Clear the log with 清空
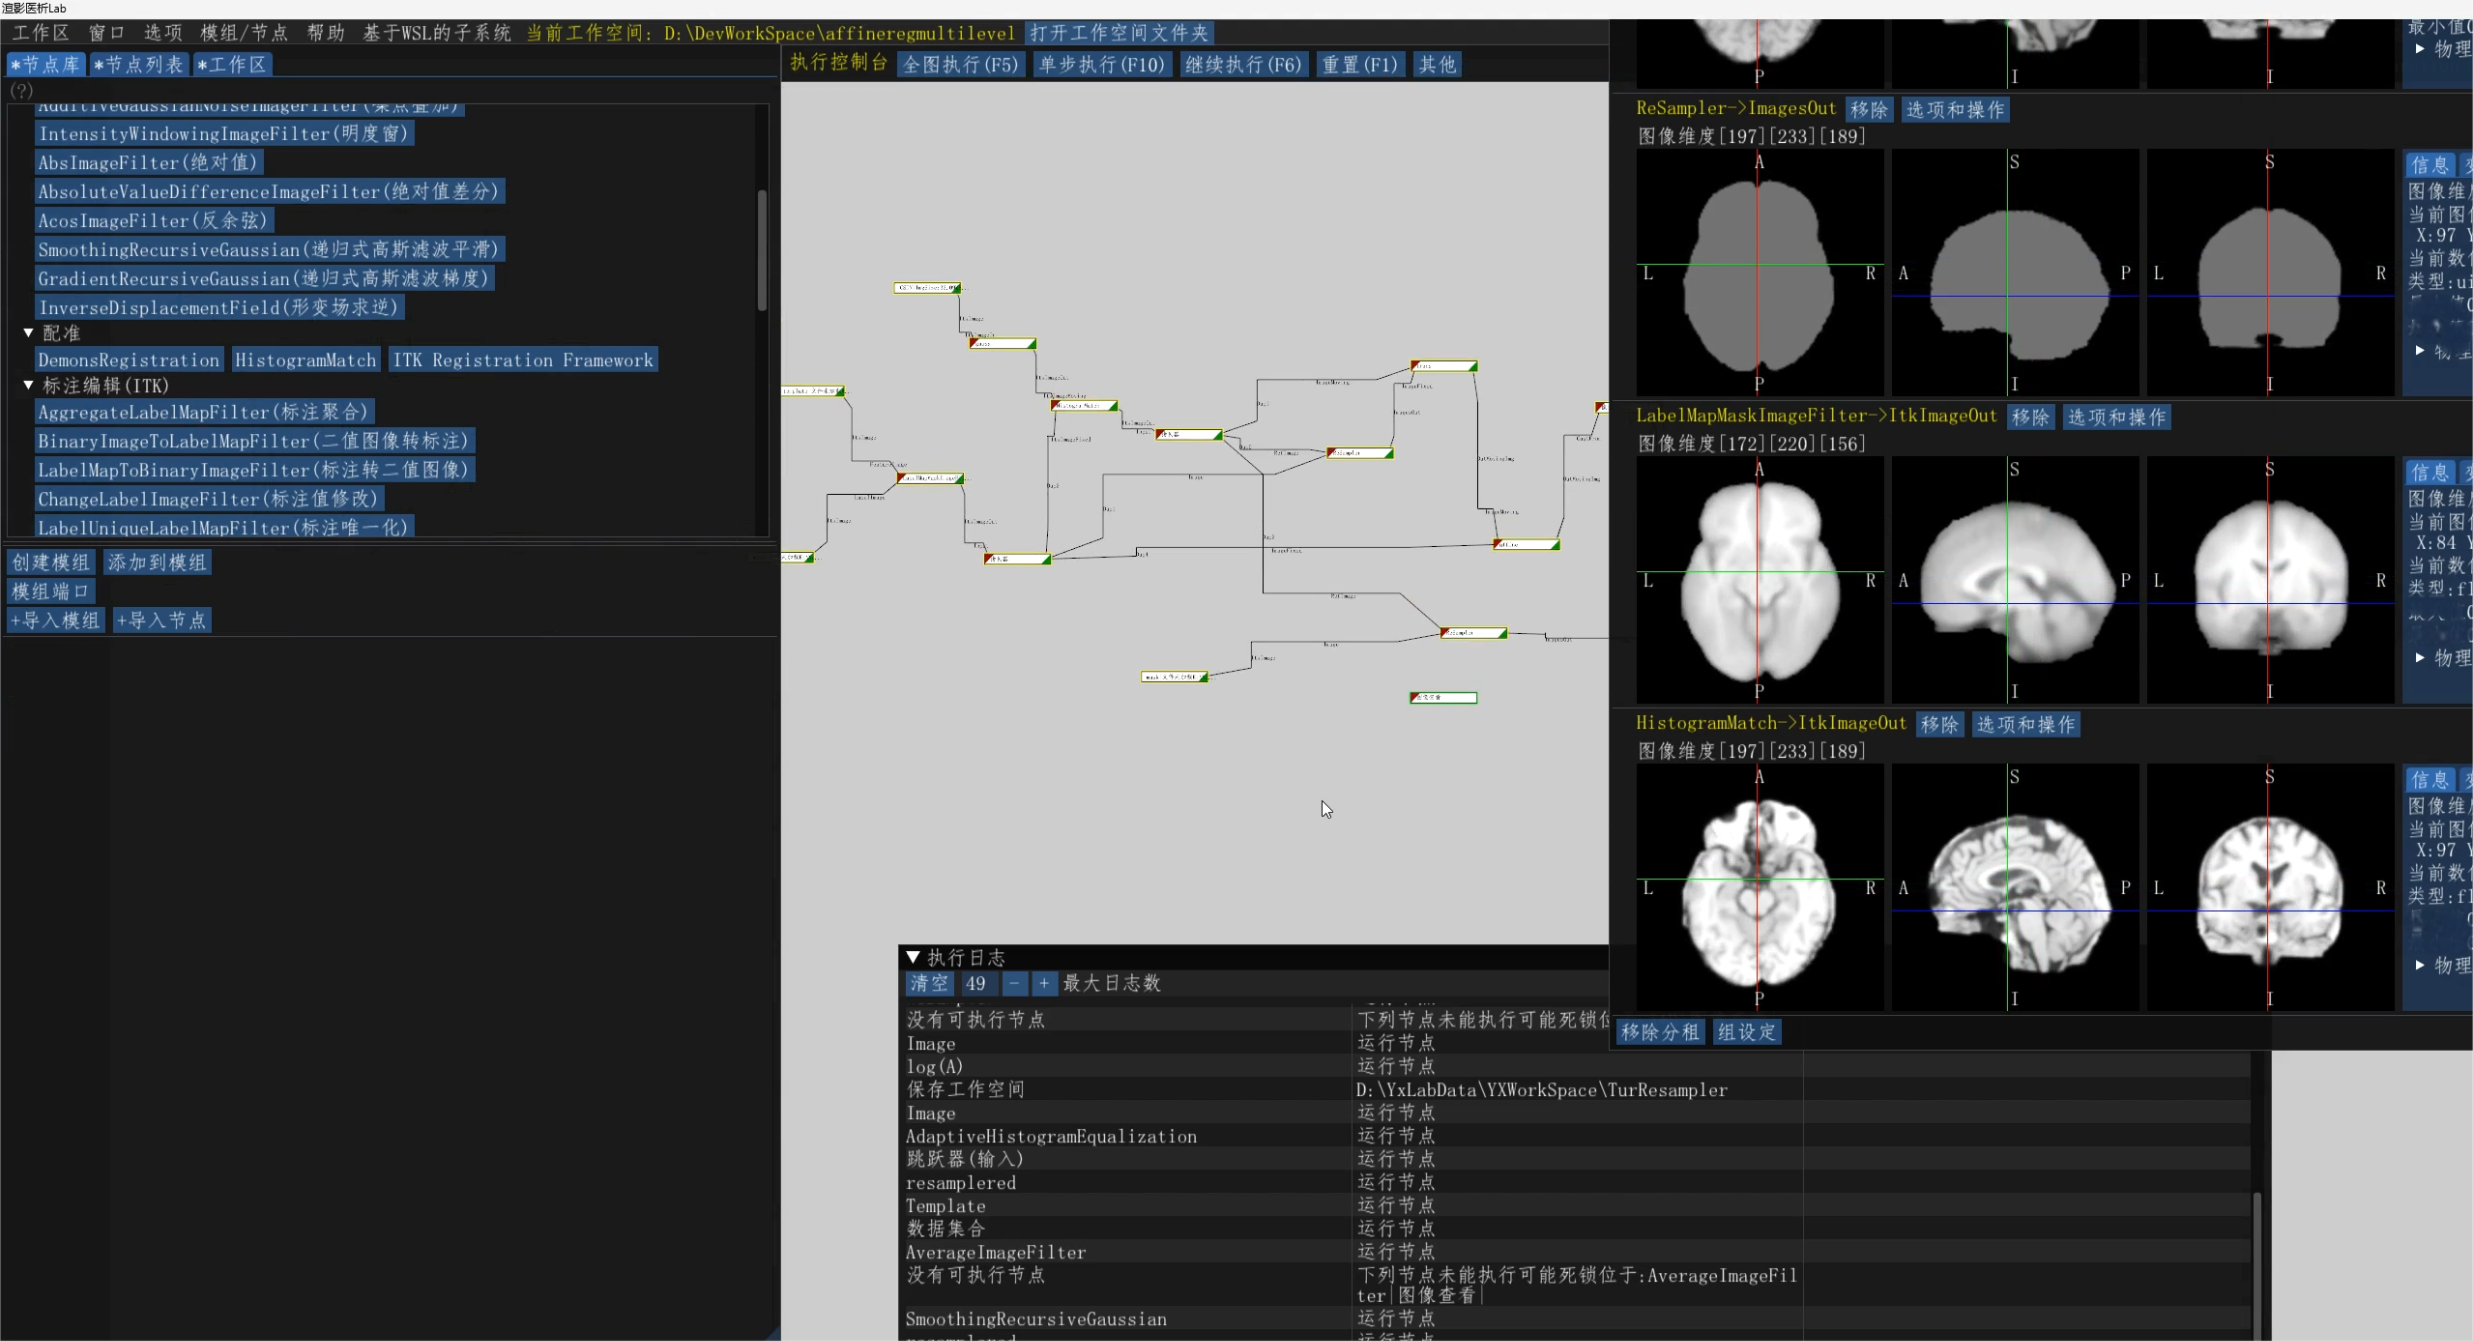Screen dimensions: 2473x1341 929,983
